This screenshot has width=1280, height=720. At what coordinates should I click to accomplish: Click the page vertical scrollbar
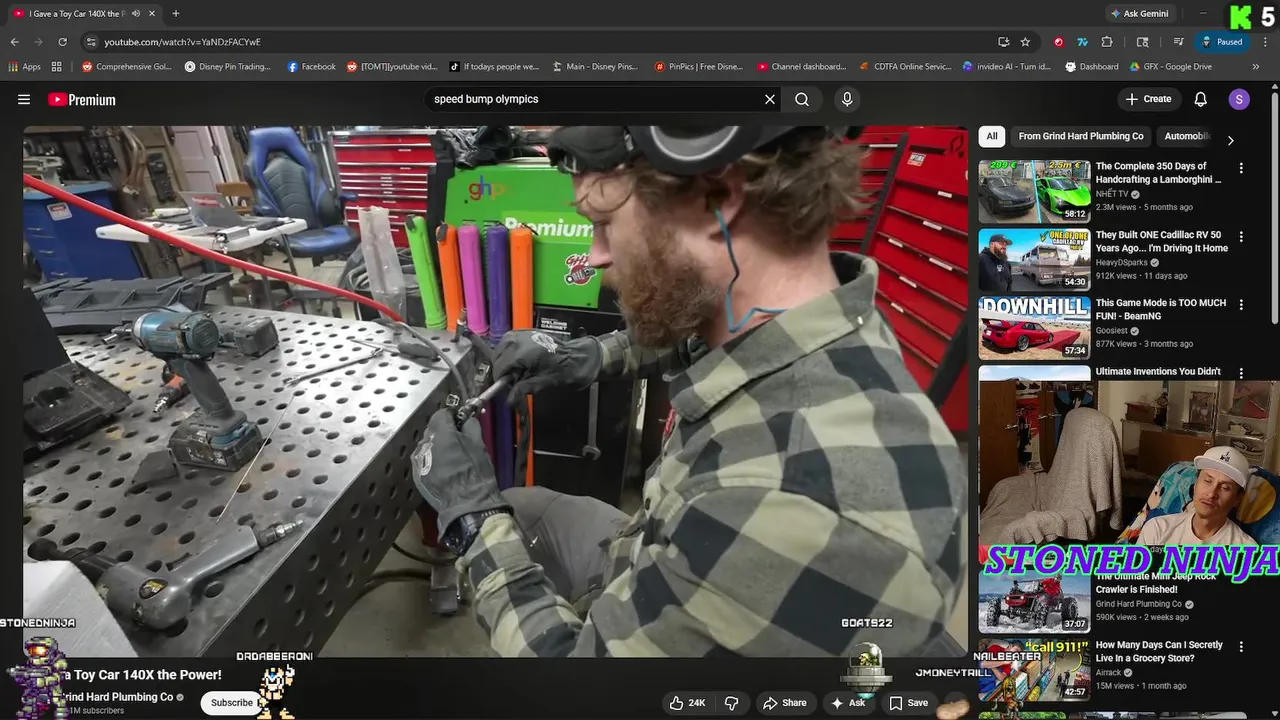[1274, 208]
